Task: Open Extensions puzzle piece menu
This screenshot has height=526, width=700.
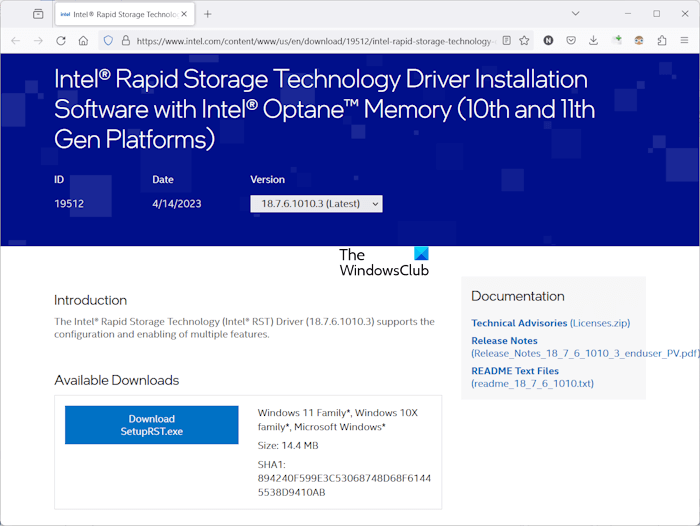Action: pyautogui.click(x=662, y=41)
